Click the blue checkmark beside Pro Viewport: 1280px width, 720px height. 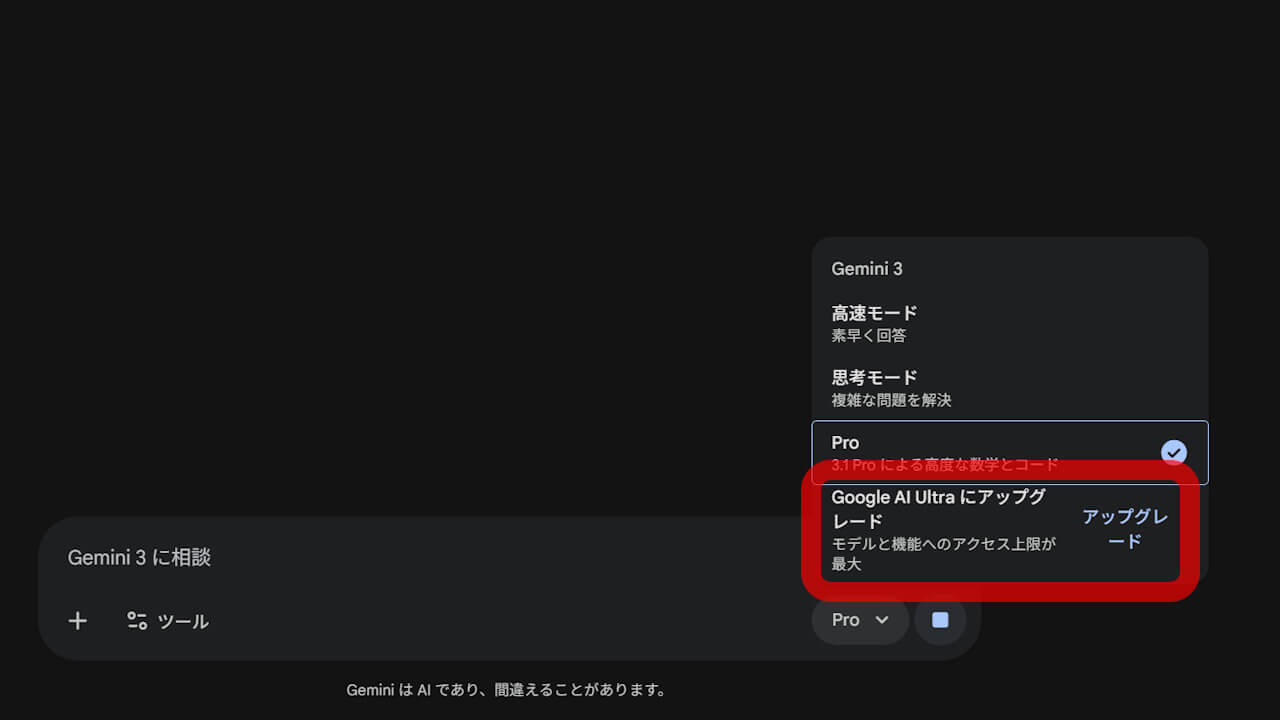1174,452
